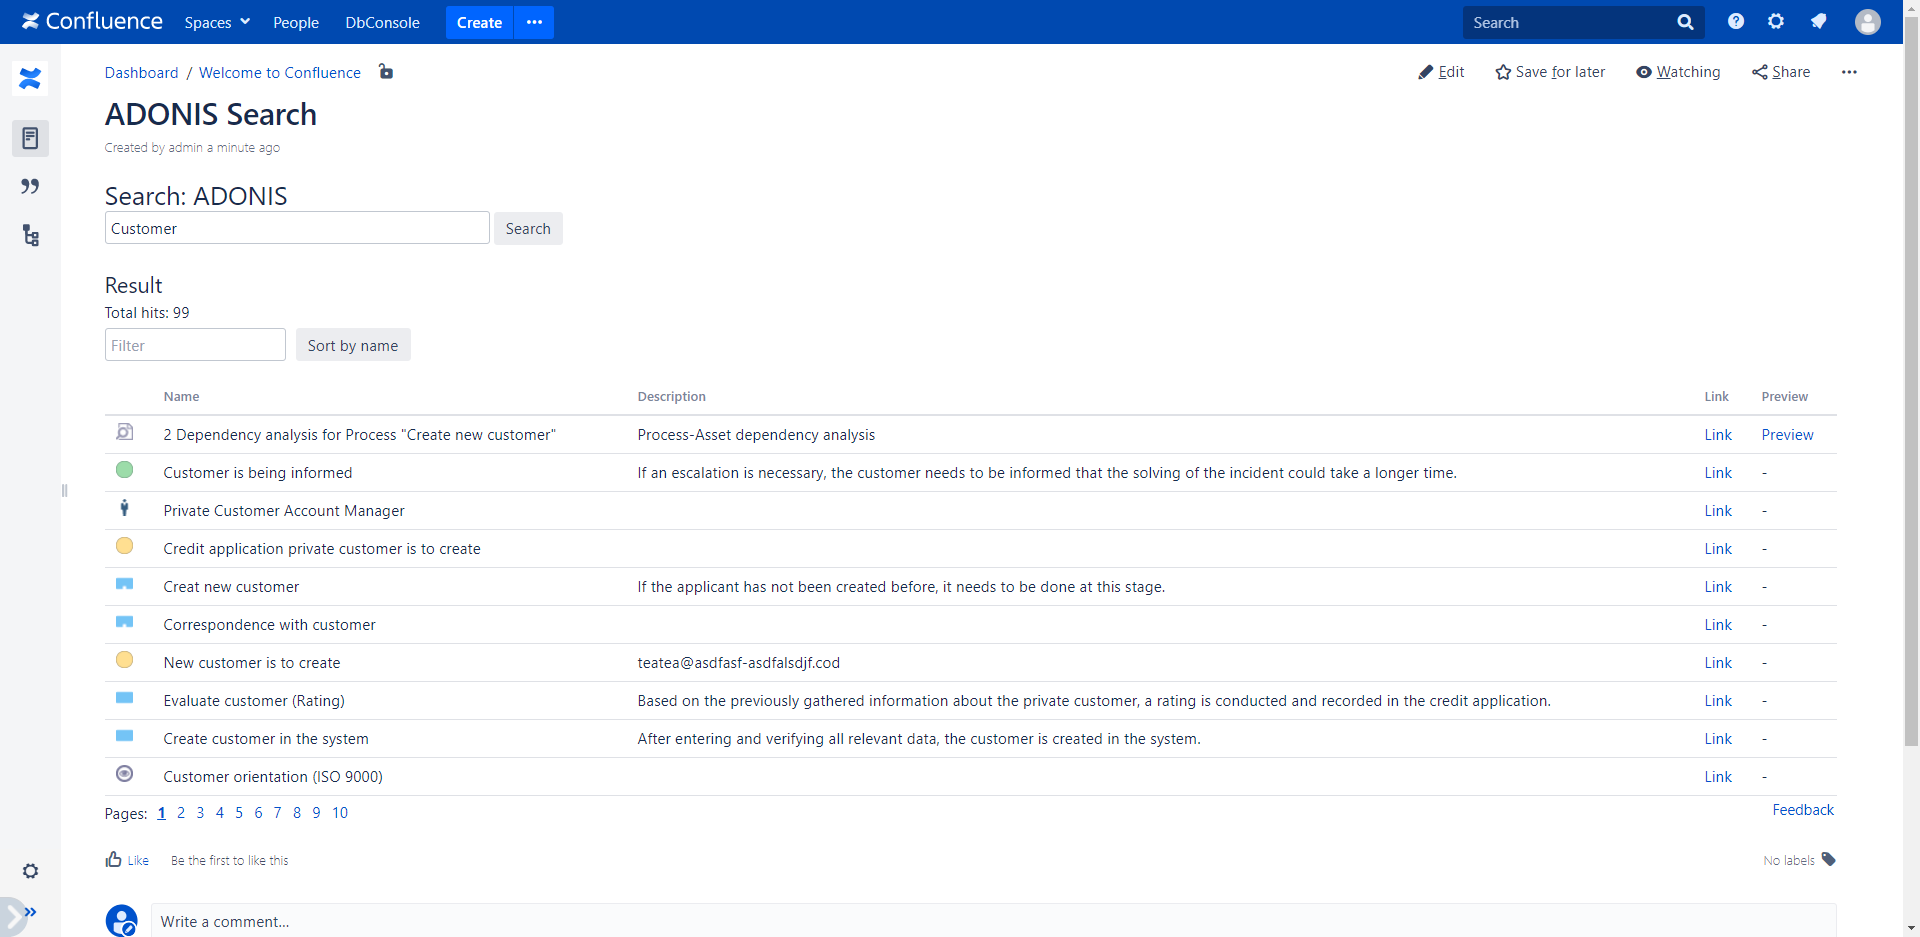The width and height of the screenshot is (1920, 937).
Task: Toggle Save for later star
Action: 1550,72
